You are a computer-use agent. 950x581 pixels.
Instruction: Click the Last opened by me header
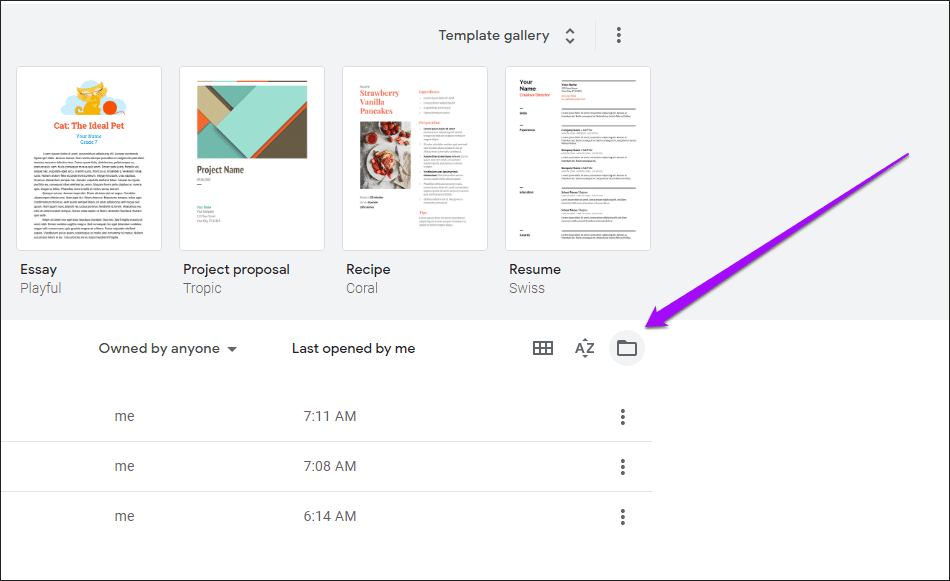353,348
